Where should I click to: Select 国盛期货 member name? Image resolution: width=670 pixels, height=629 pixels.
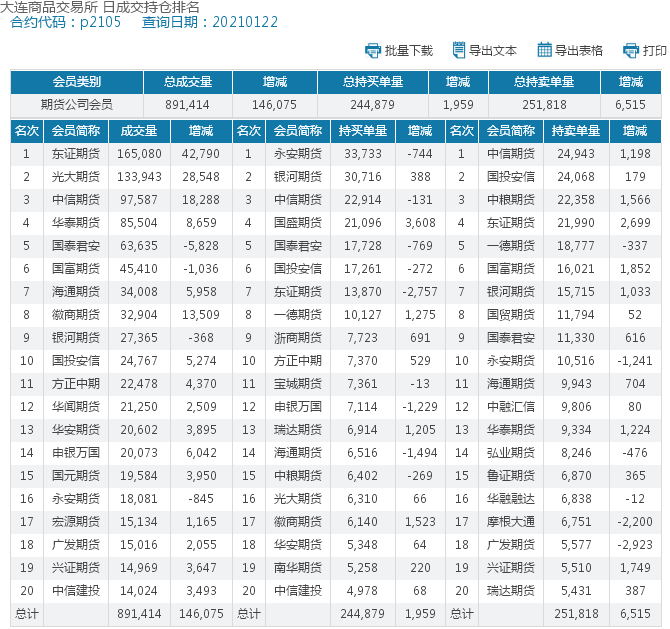[x=298, y=223]
